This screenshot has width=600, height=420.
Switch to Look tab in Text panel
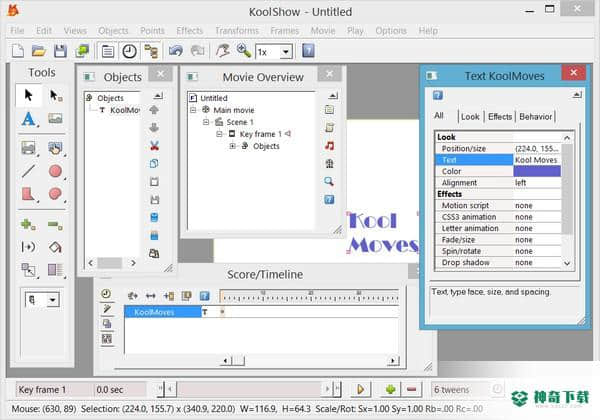coord(470,117)
